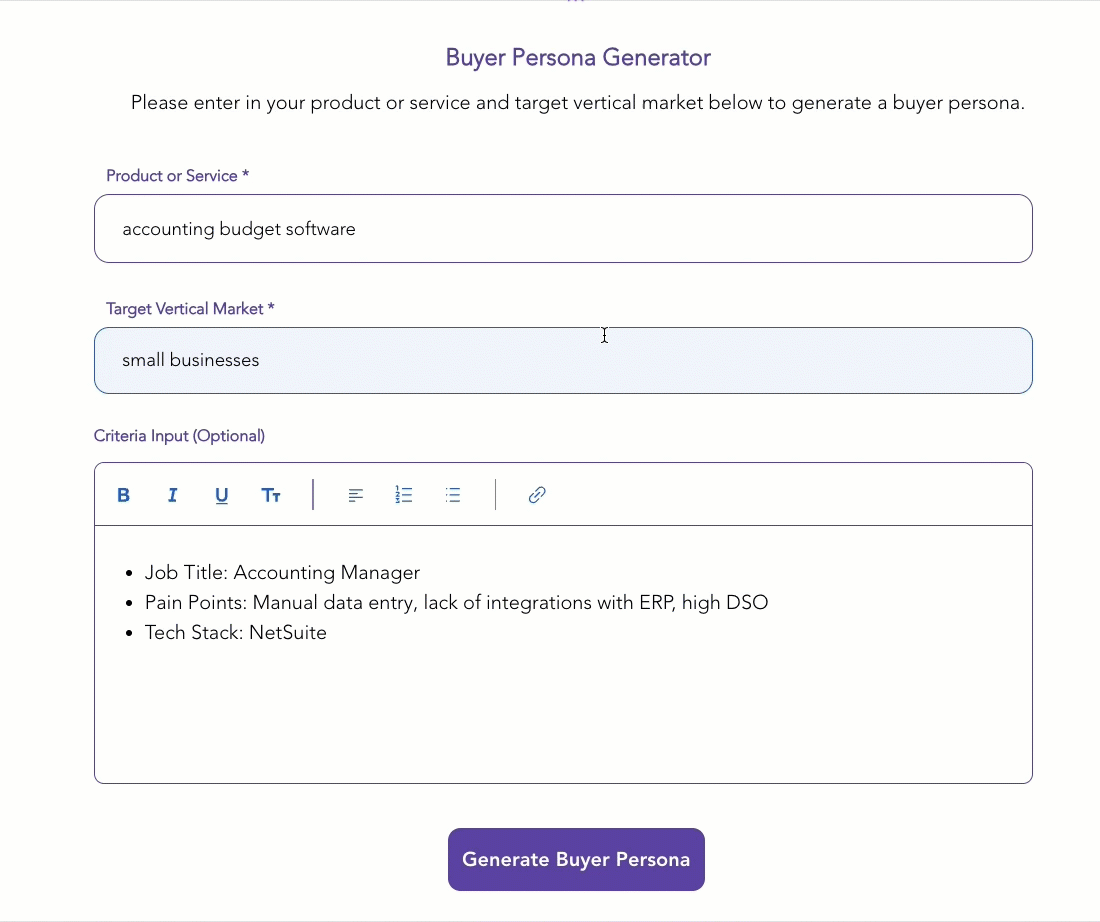This screenshot has height=922, width=1100.
Task: Apply italic formatting with the I icon
Action: pyautogui.click(x=173, y=495)
